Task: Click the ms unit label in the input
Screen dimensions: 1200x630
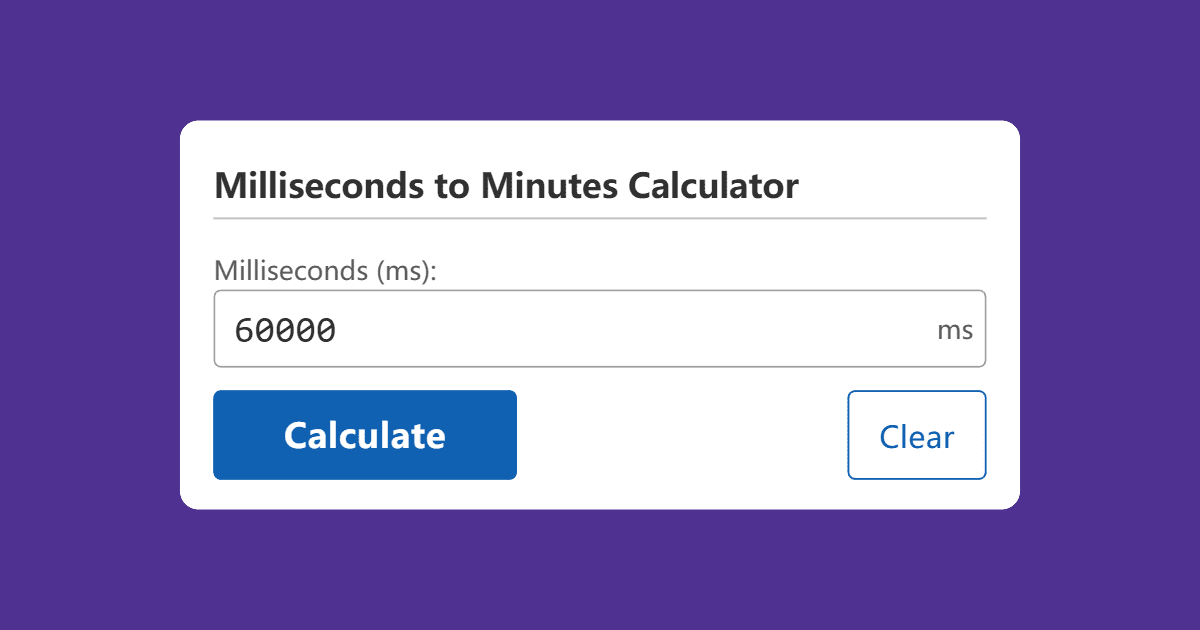Action: click(955, 329)
